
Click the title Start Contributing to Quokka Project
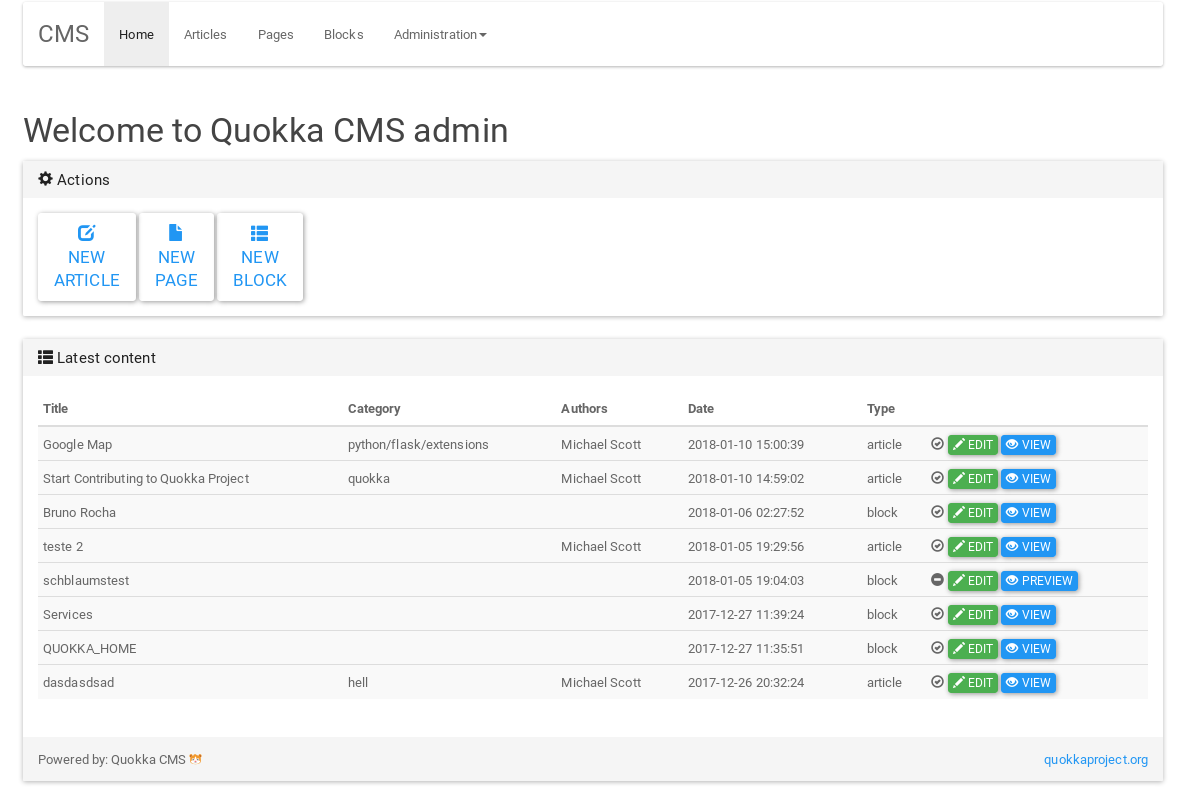[146, 478]
